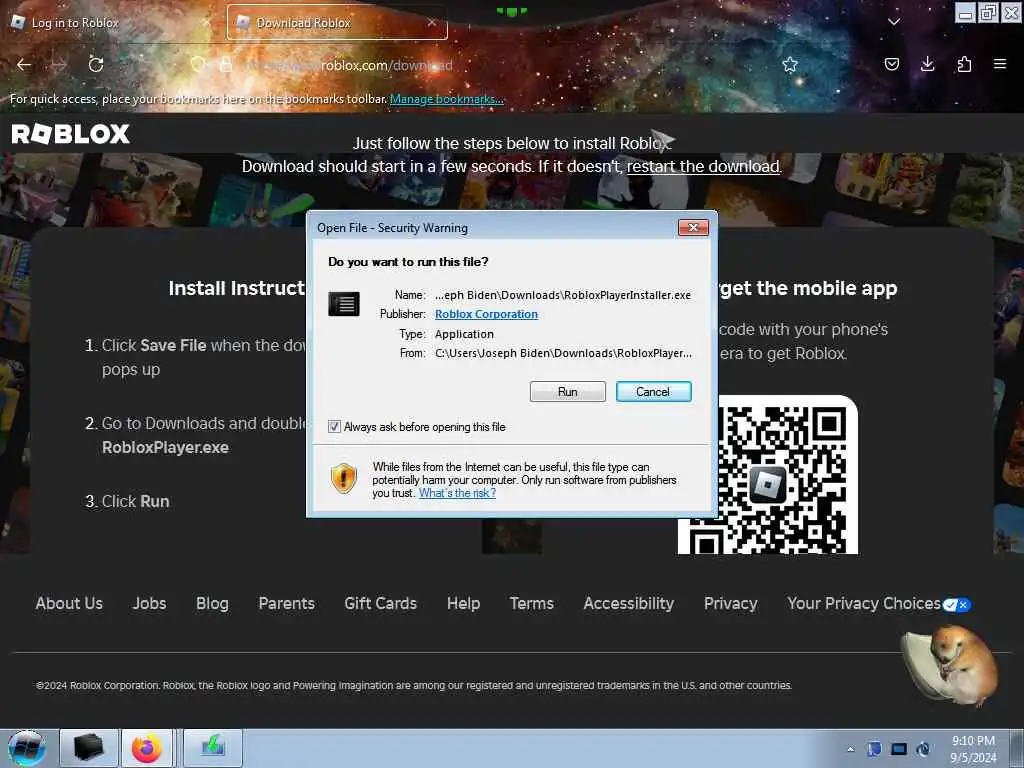Click the Application type text
The image size is (1024, 768).
click(x=464, y=334)
